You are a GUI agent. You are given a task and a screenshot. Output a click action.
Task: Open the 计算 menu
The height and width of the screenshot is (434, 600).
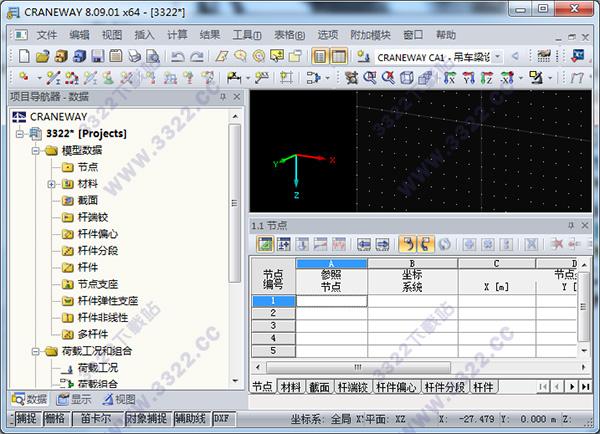click(x=176, y=34)
